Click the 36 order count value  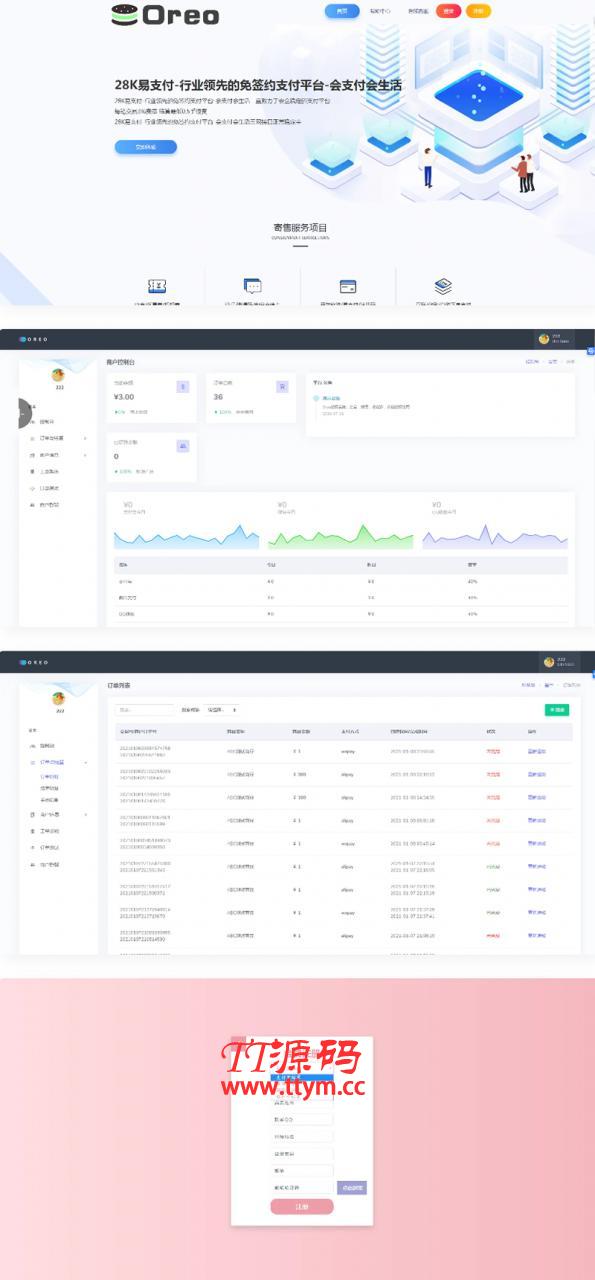point(218,397)
